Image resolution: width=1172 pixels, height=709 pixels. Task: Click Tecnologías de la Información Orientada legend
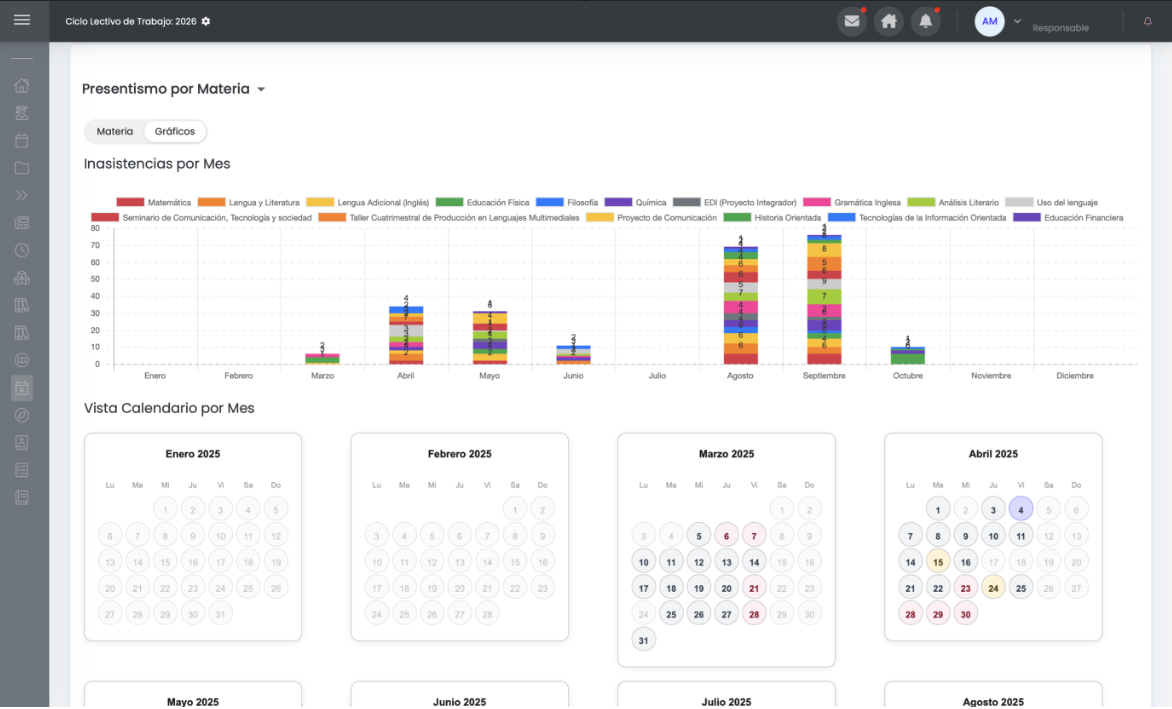tap(917, 217)
